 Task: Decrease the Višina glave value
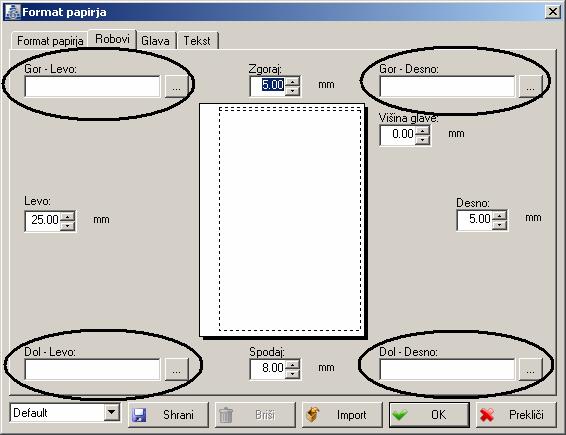pos(422,140)
